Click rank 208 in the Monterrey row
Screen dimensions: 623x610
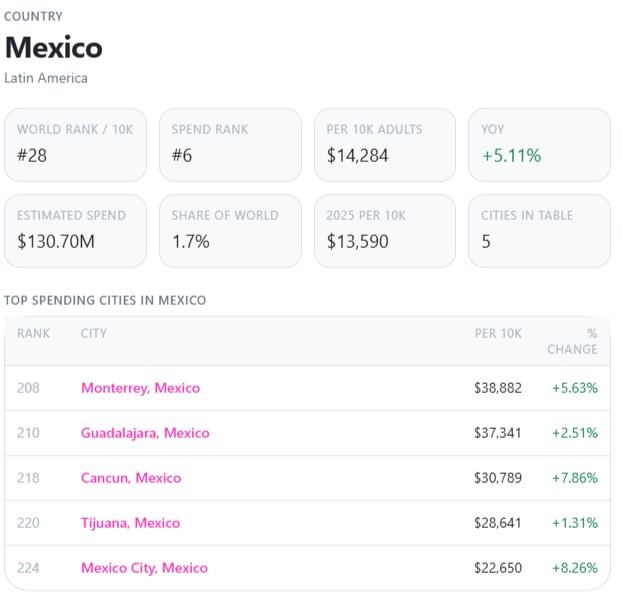tap(28, 388)
